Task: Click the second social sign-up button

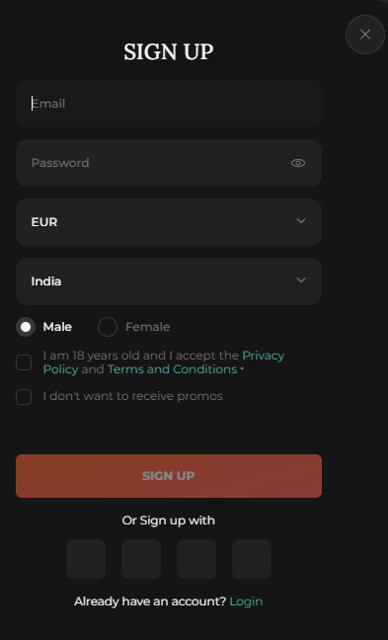Action: click(141, 559)
